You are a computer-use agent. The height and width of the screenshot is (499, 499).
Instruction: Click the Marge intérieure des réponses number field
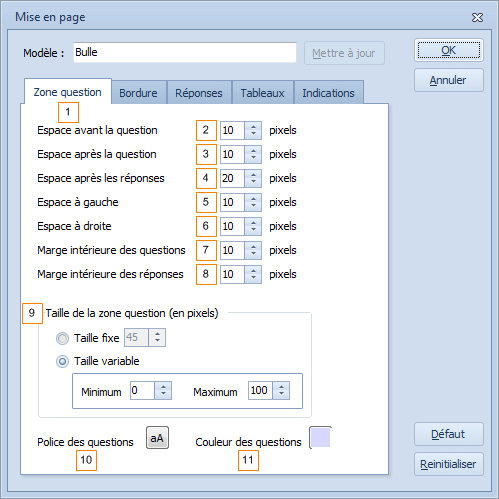[x=232, y=274]
